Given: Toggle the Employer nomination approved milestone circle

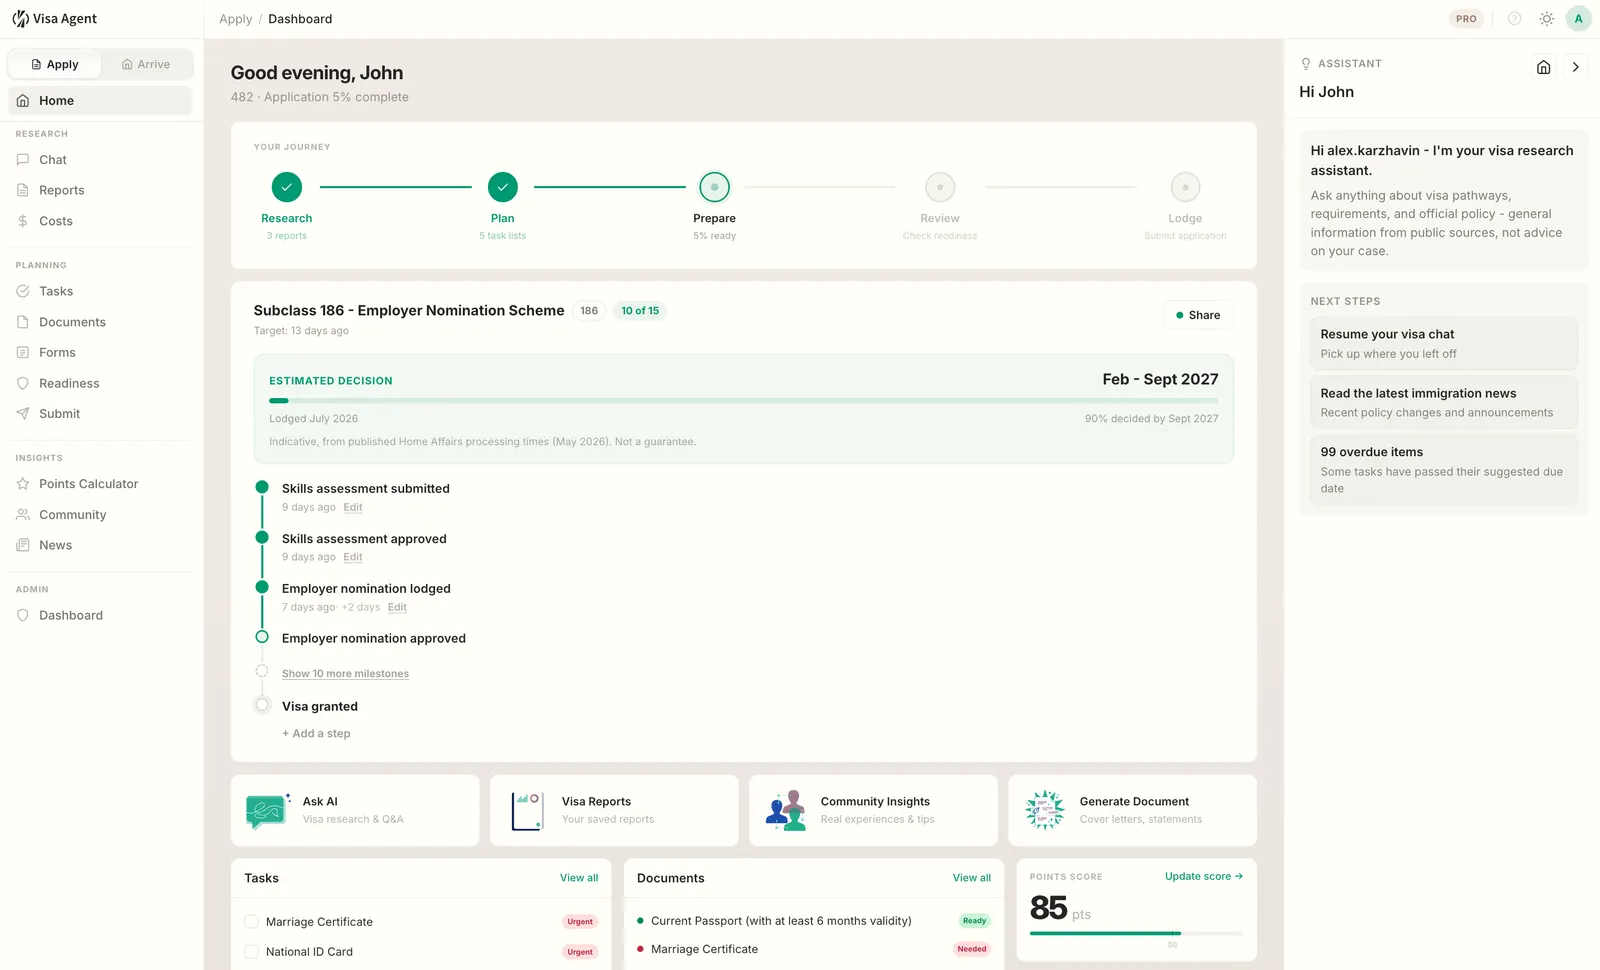Looking at the screenshot, I should [262, 637].
